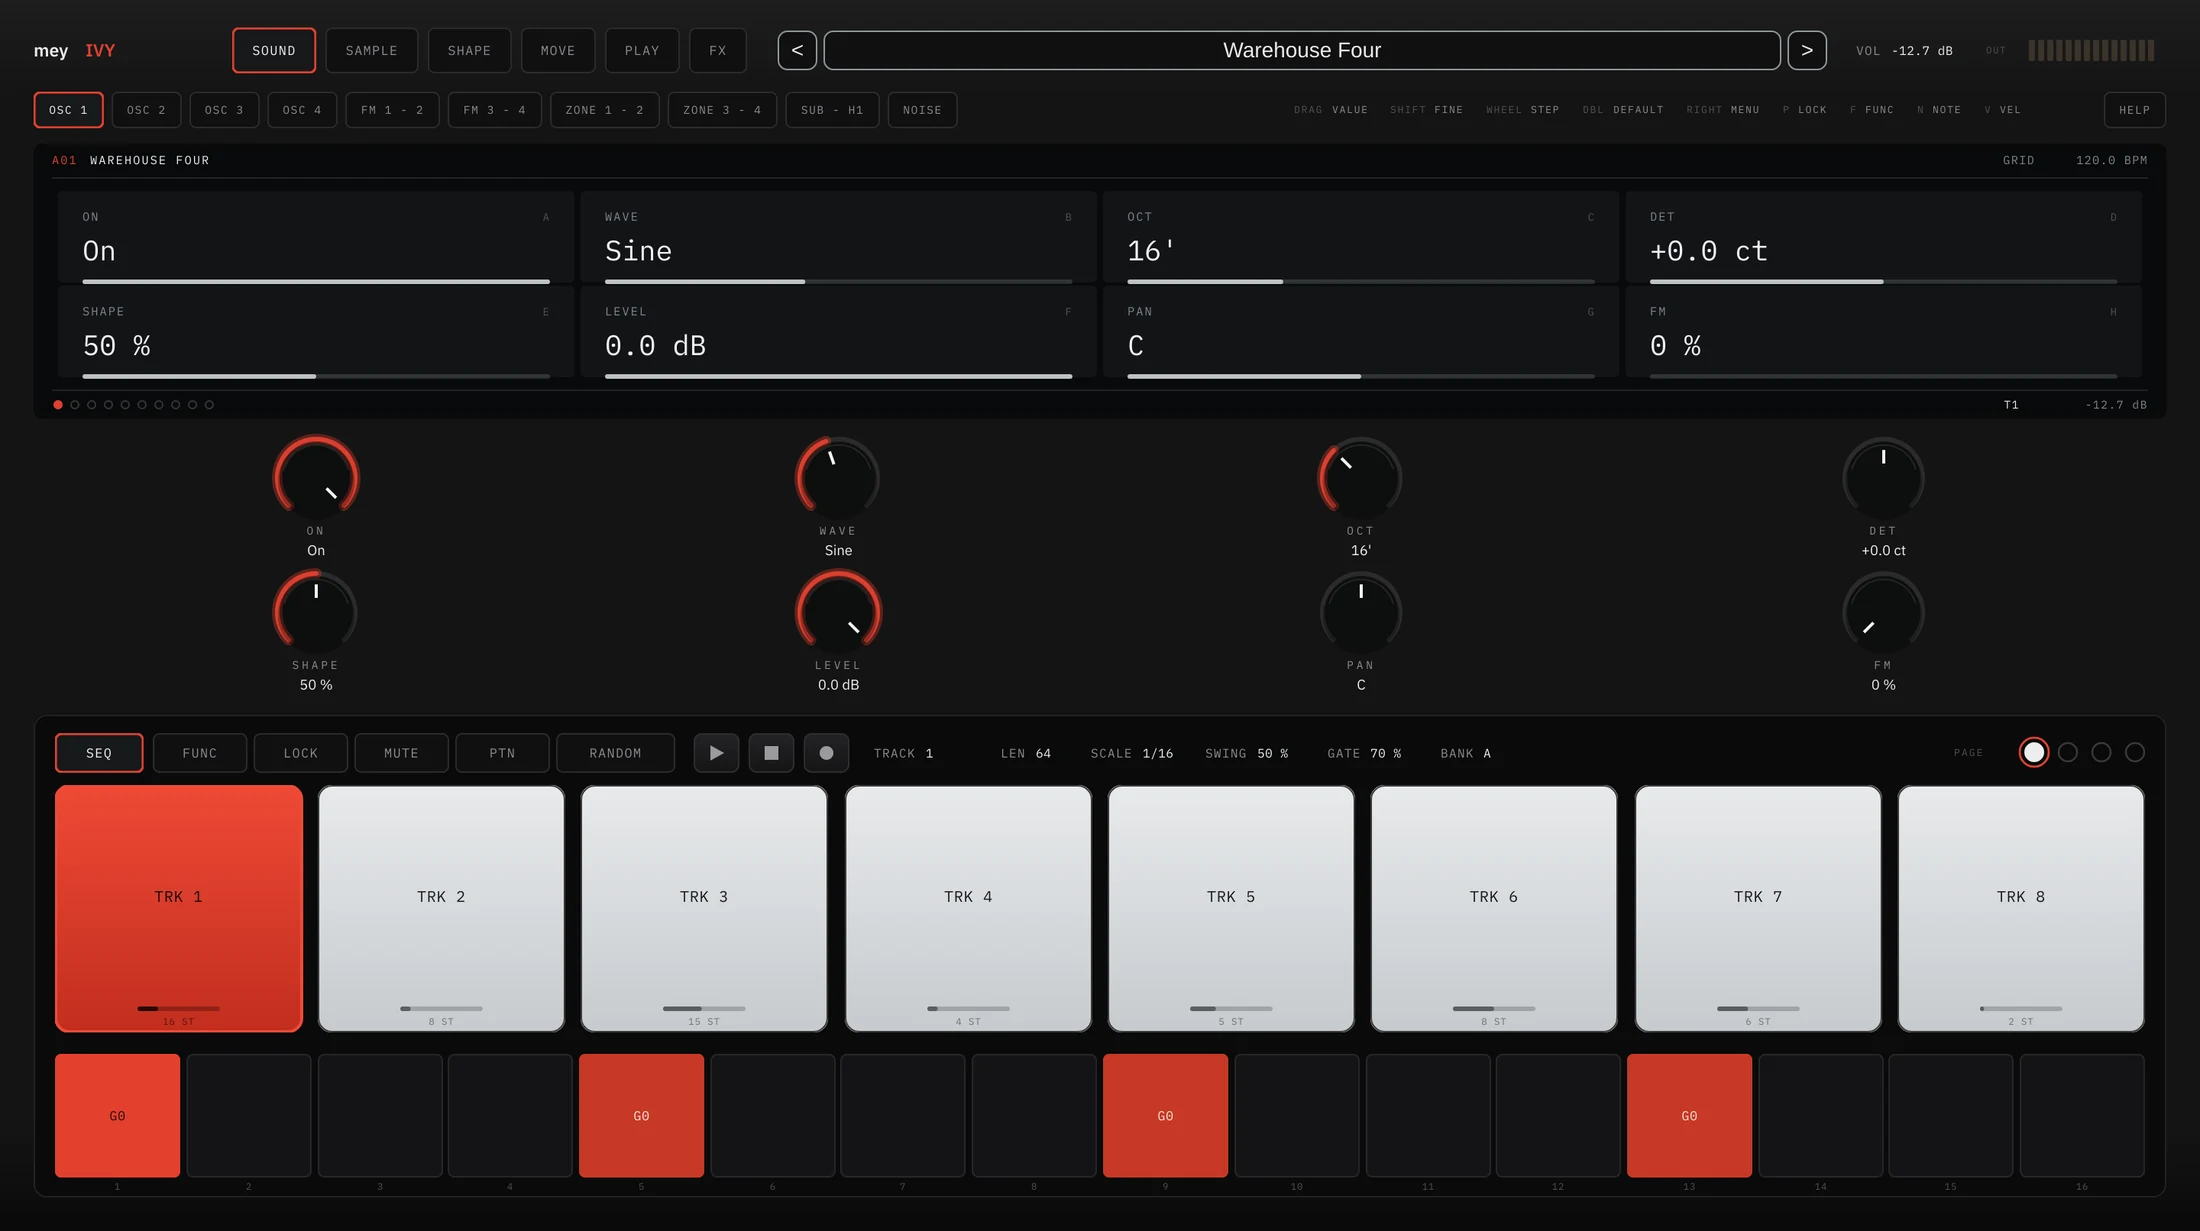Adjust the ON knob
Image resolution: width=2200 pixels, height=1231 pixels.
coord(316,477)
